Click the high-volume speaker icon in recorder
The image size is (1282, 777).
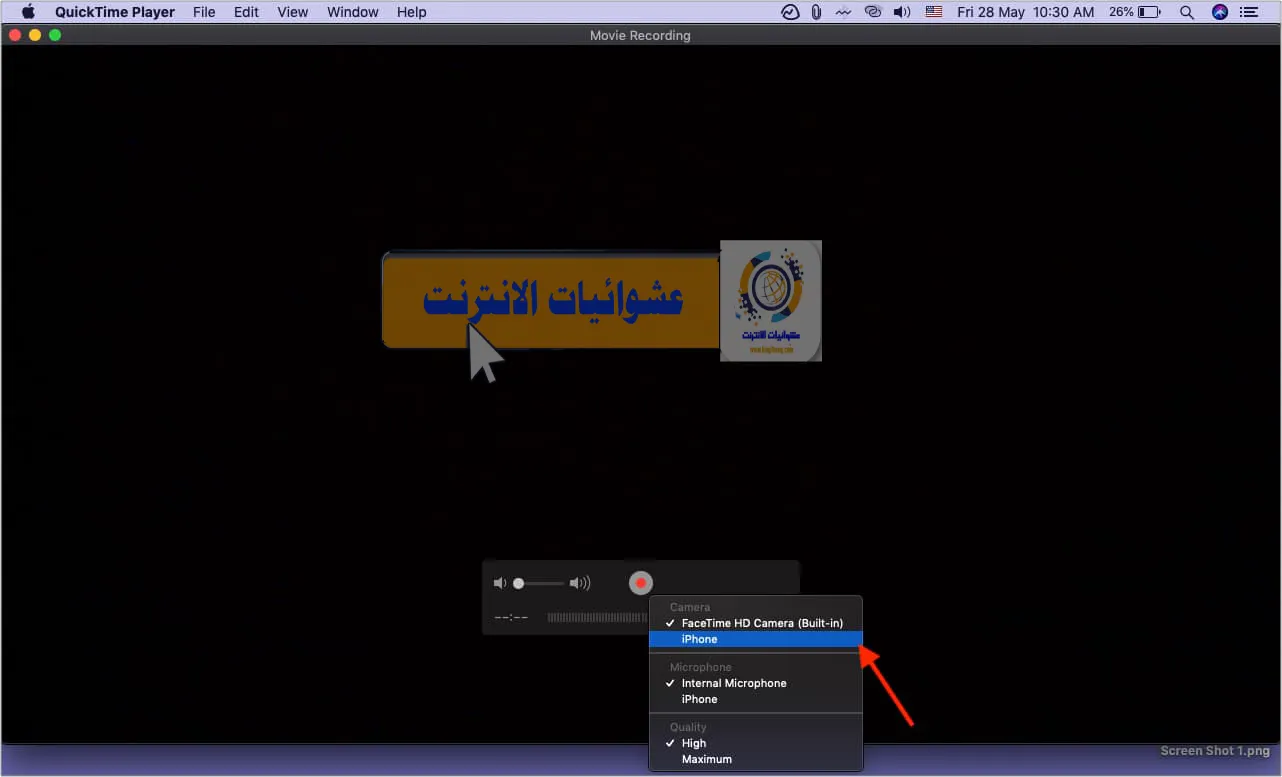pyautogui.click(x=580, y=583)
